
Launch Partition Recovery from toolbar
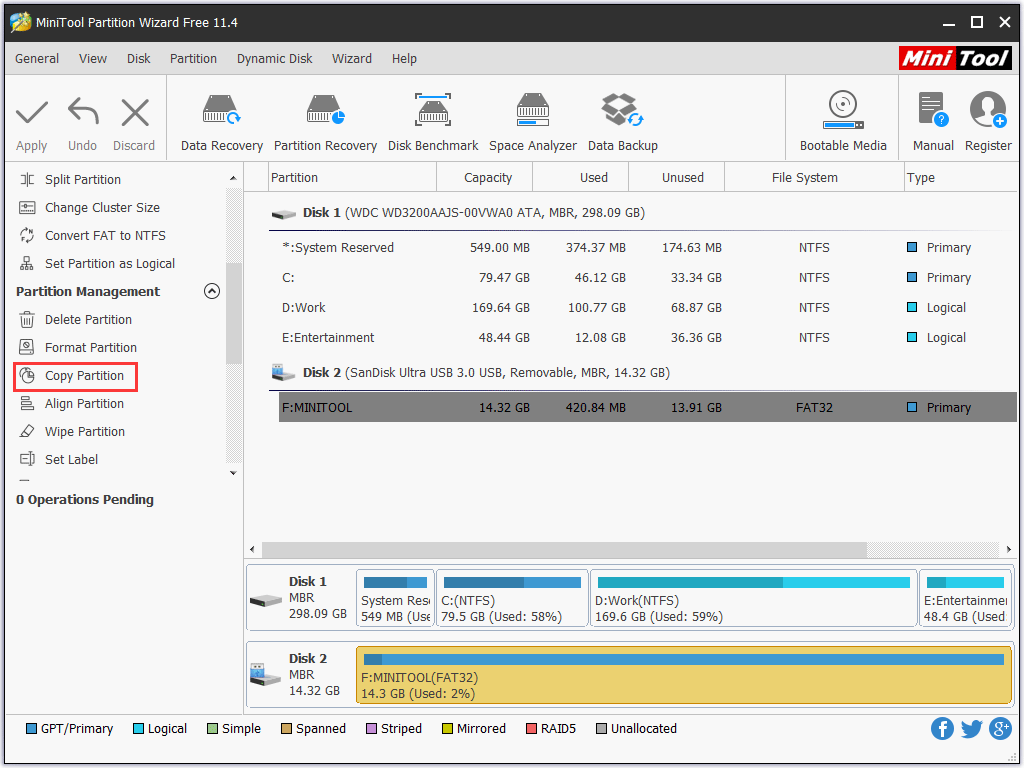point(325,122)
